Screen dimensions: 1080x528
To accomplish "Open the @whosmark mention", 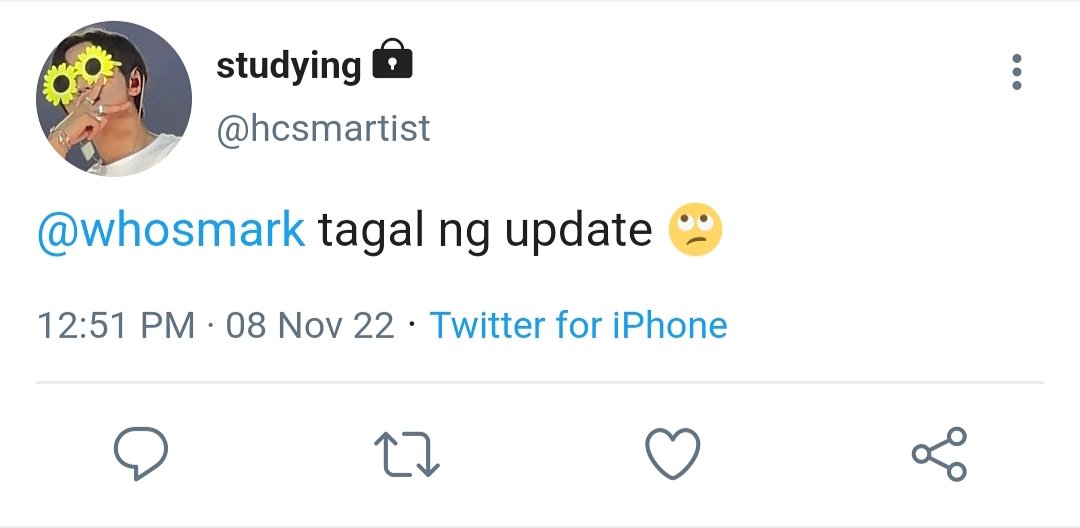I will tap(171, 230).
